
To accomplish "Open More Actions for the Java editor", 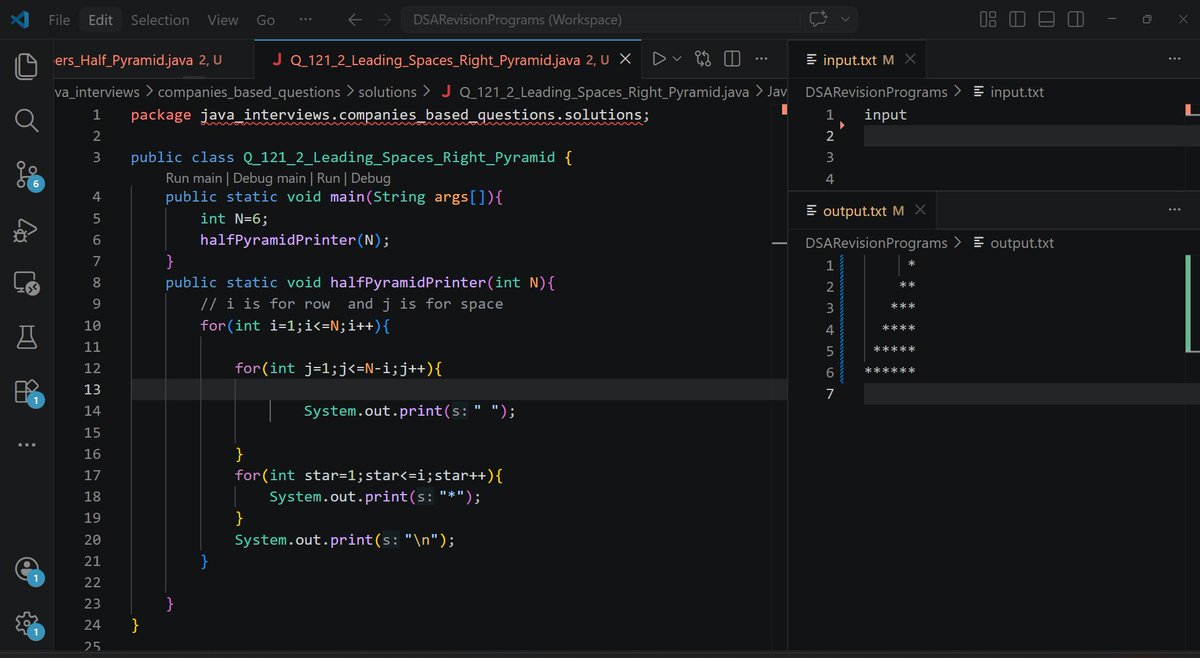I will (x=761, y=59).
